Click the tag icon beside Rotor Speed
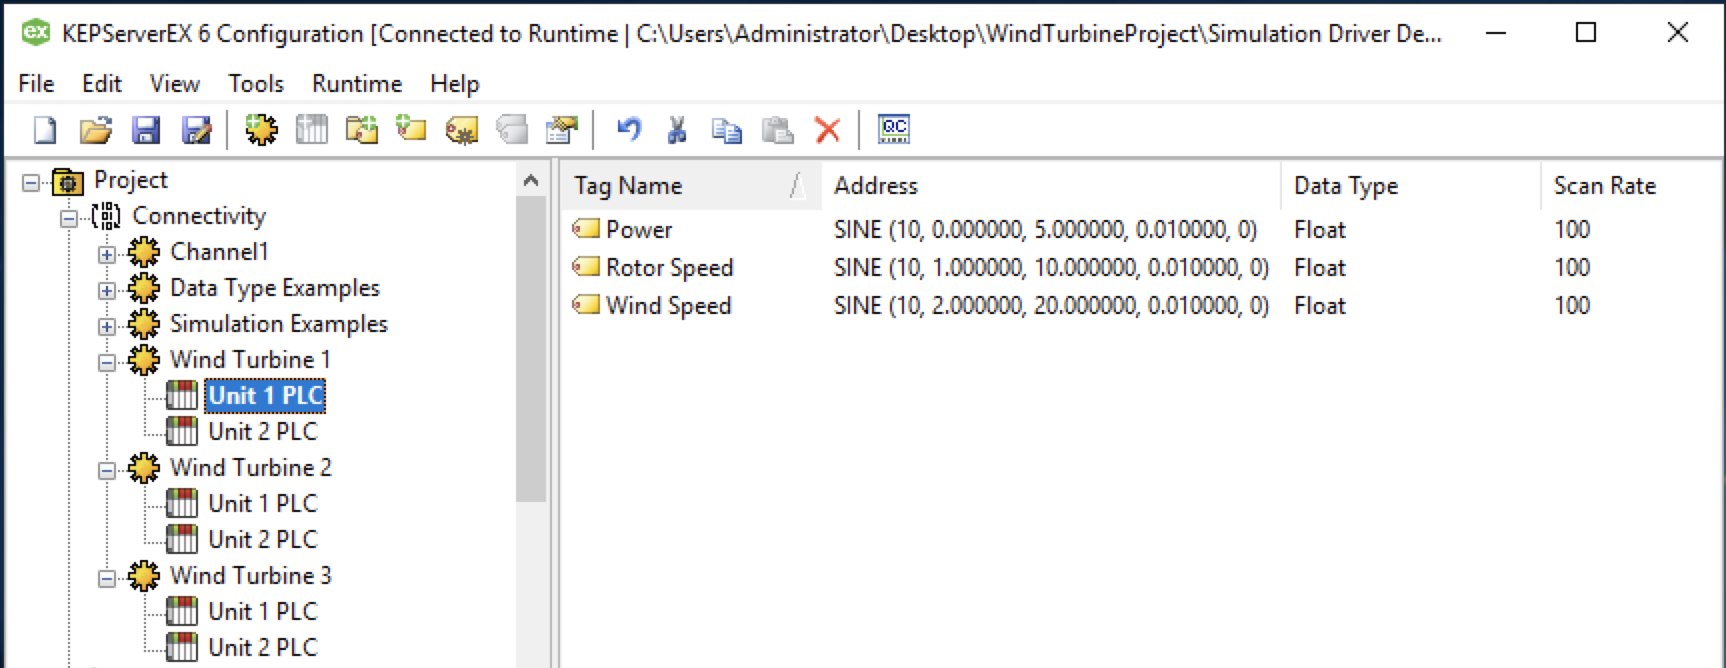Viewport: 1726px width, 668px height. tap(585, 267)
